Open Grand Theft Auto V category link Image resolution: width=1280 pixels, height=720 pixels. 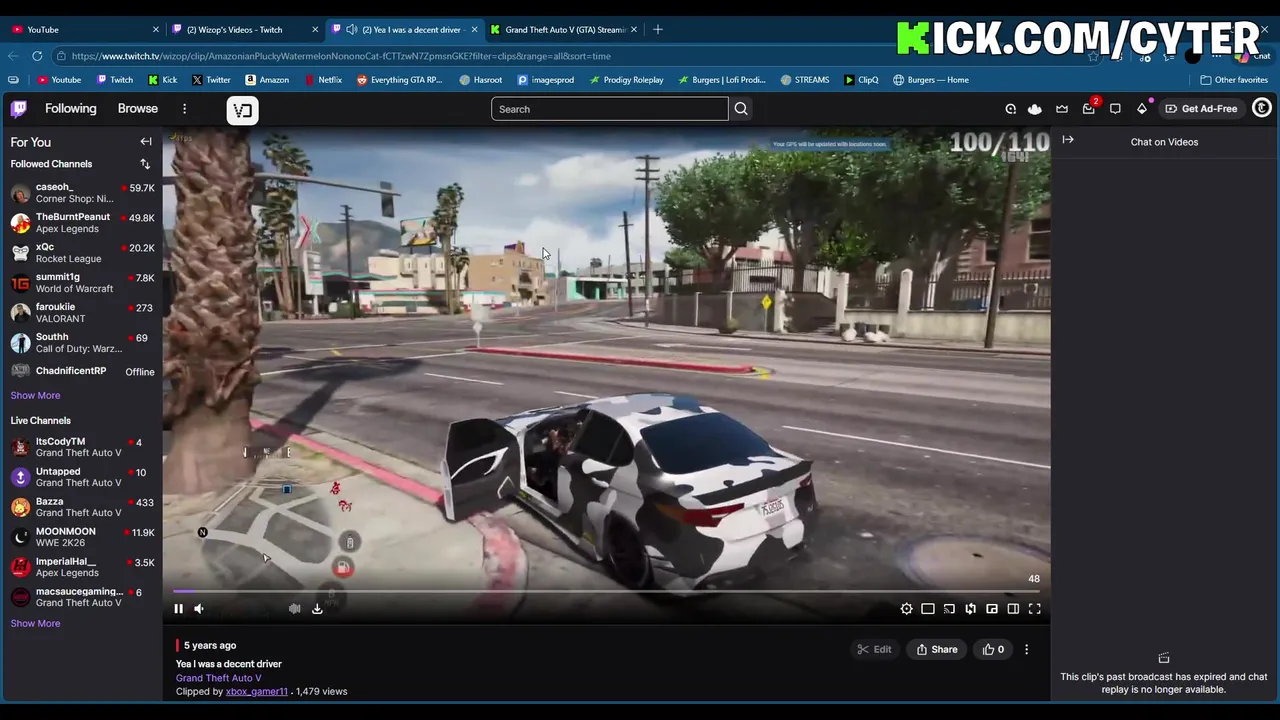coord(218,678)
